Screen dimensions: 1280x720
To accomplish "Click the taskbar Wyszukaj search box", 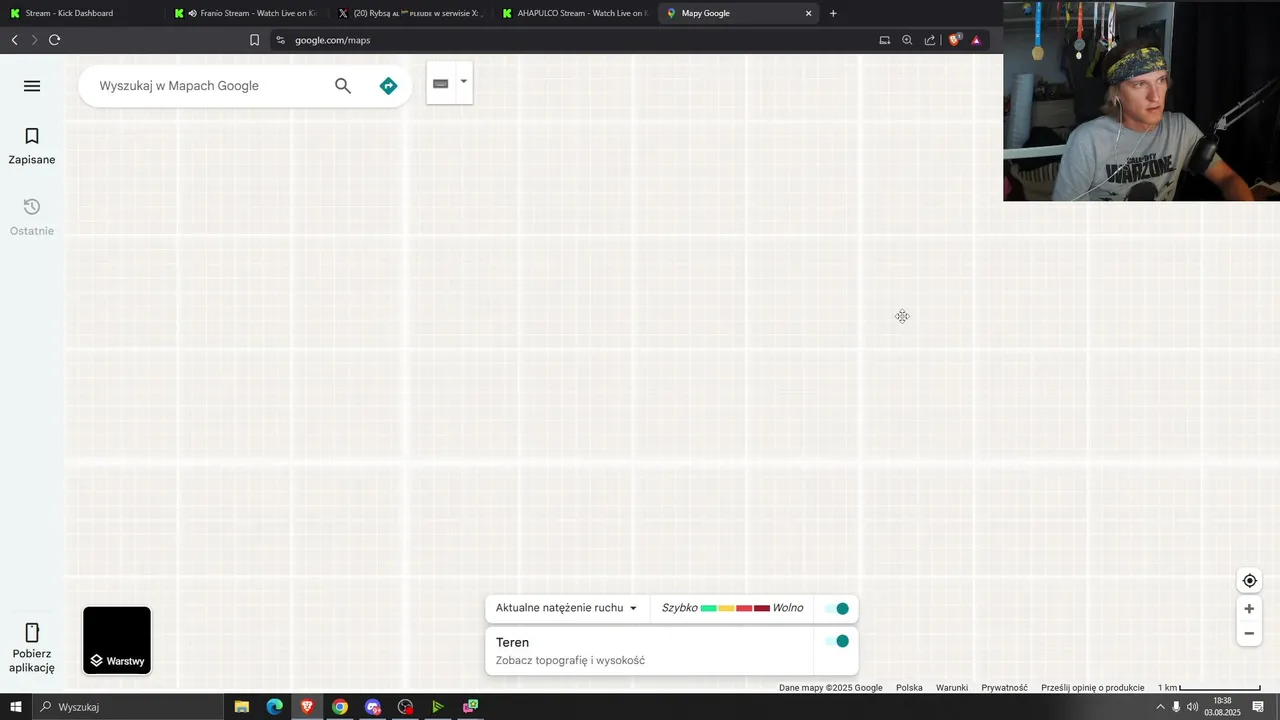I will 128,707.
